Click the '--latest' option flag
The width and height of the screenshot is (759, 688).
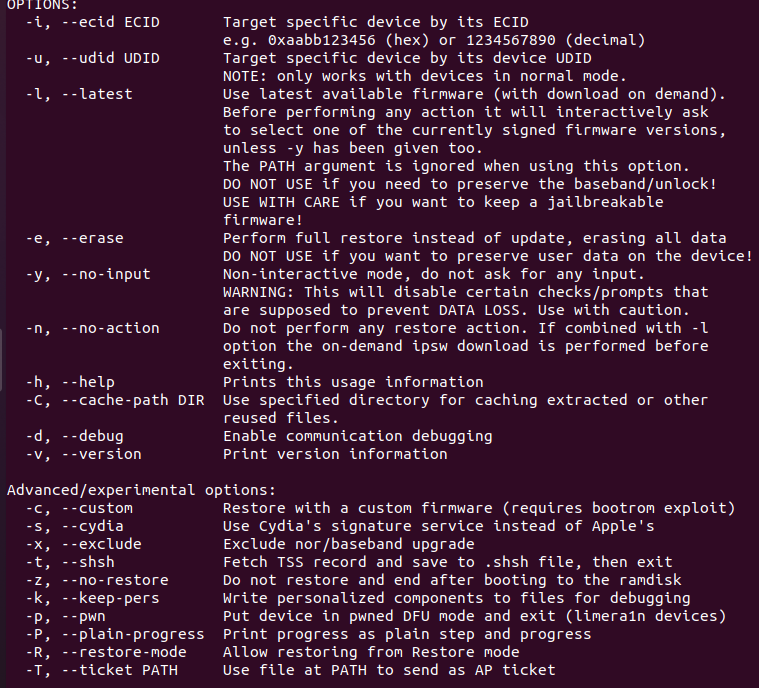coord(97,94)
